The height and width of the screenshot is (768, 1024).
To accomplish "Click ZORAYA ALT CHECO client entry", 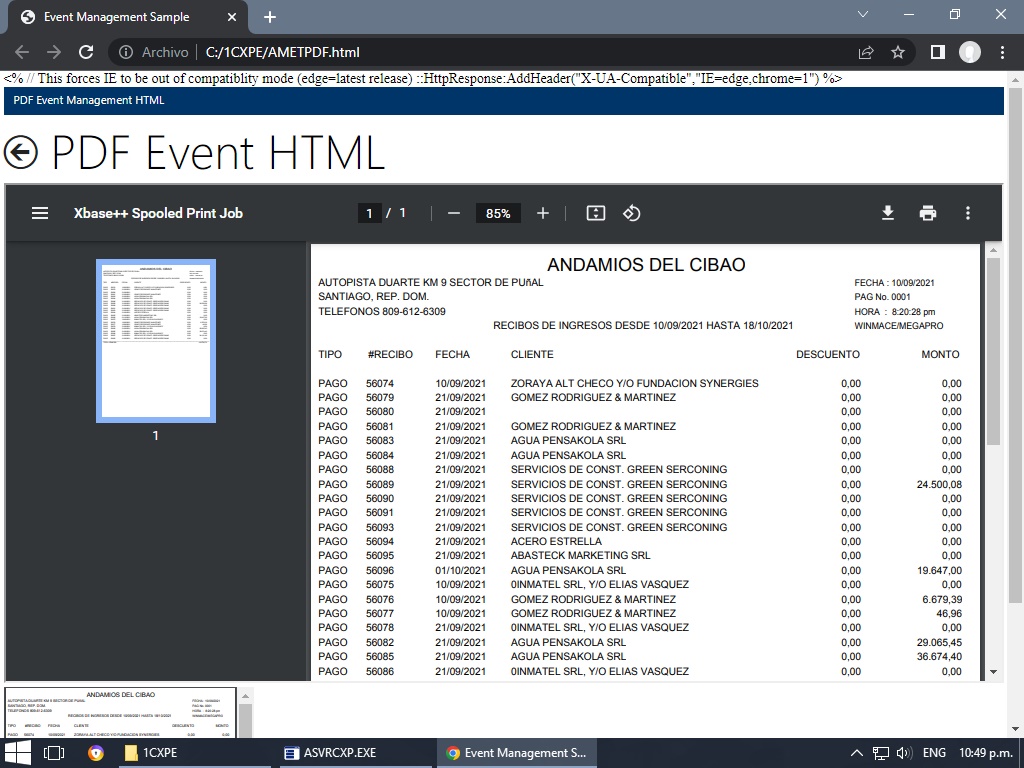I will pos(634,383).
